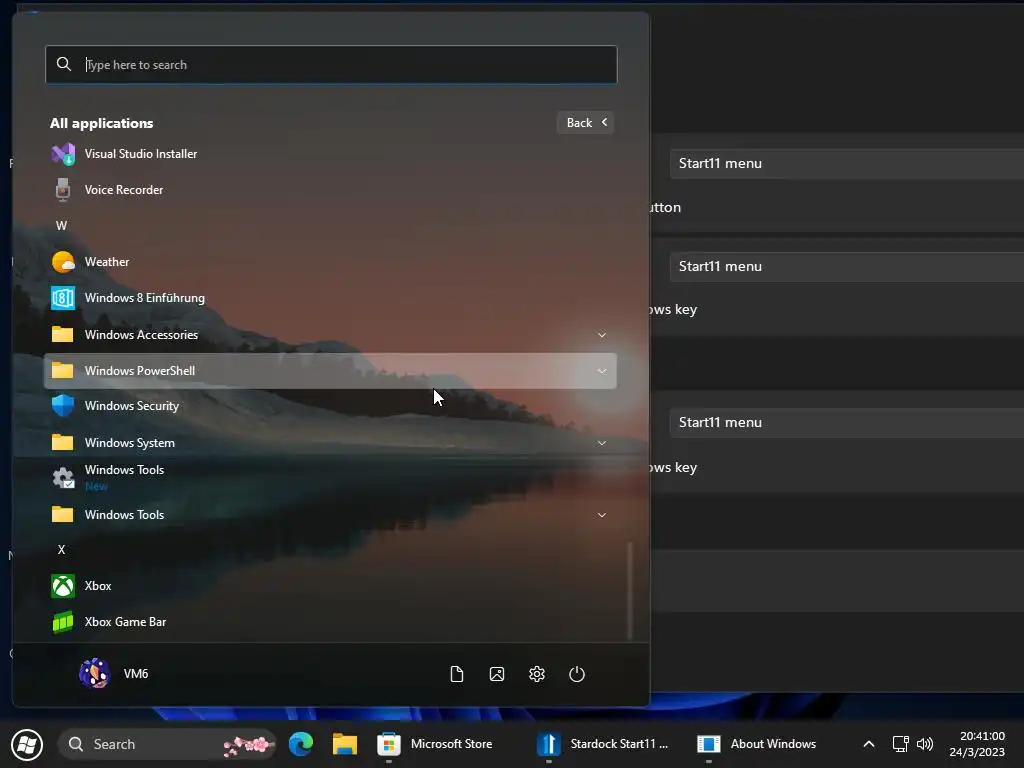This screenshot has height=768, width=1024.
Task: Open Xbox Game Bar icon
Action: pyautogui.click(x=63, y=622)
